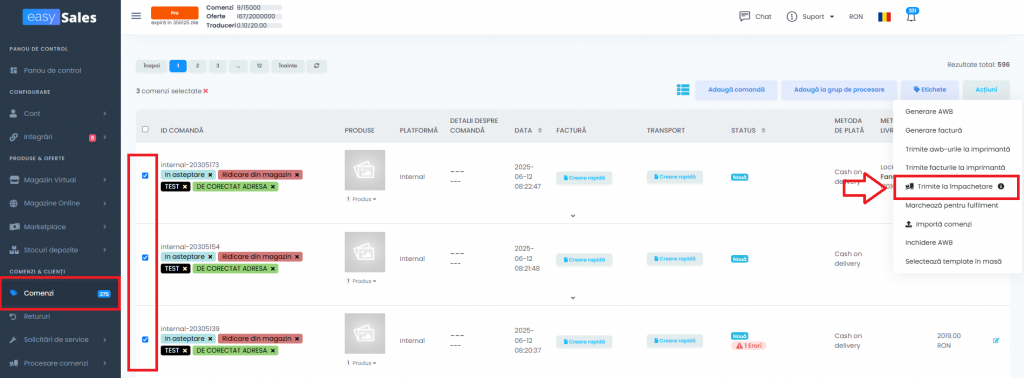Click the refresh icon in pagination
Screen dimensions: 1024x378
(x=316, y=66)
